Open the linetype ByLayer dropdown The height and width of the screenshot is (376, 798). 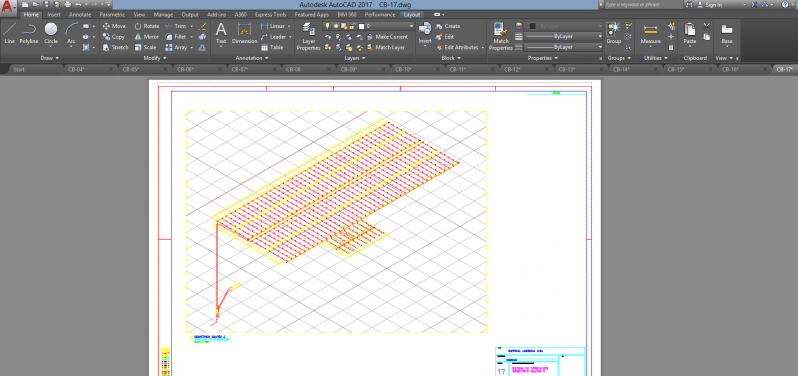click(x=564, y=47)
